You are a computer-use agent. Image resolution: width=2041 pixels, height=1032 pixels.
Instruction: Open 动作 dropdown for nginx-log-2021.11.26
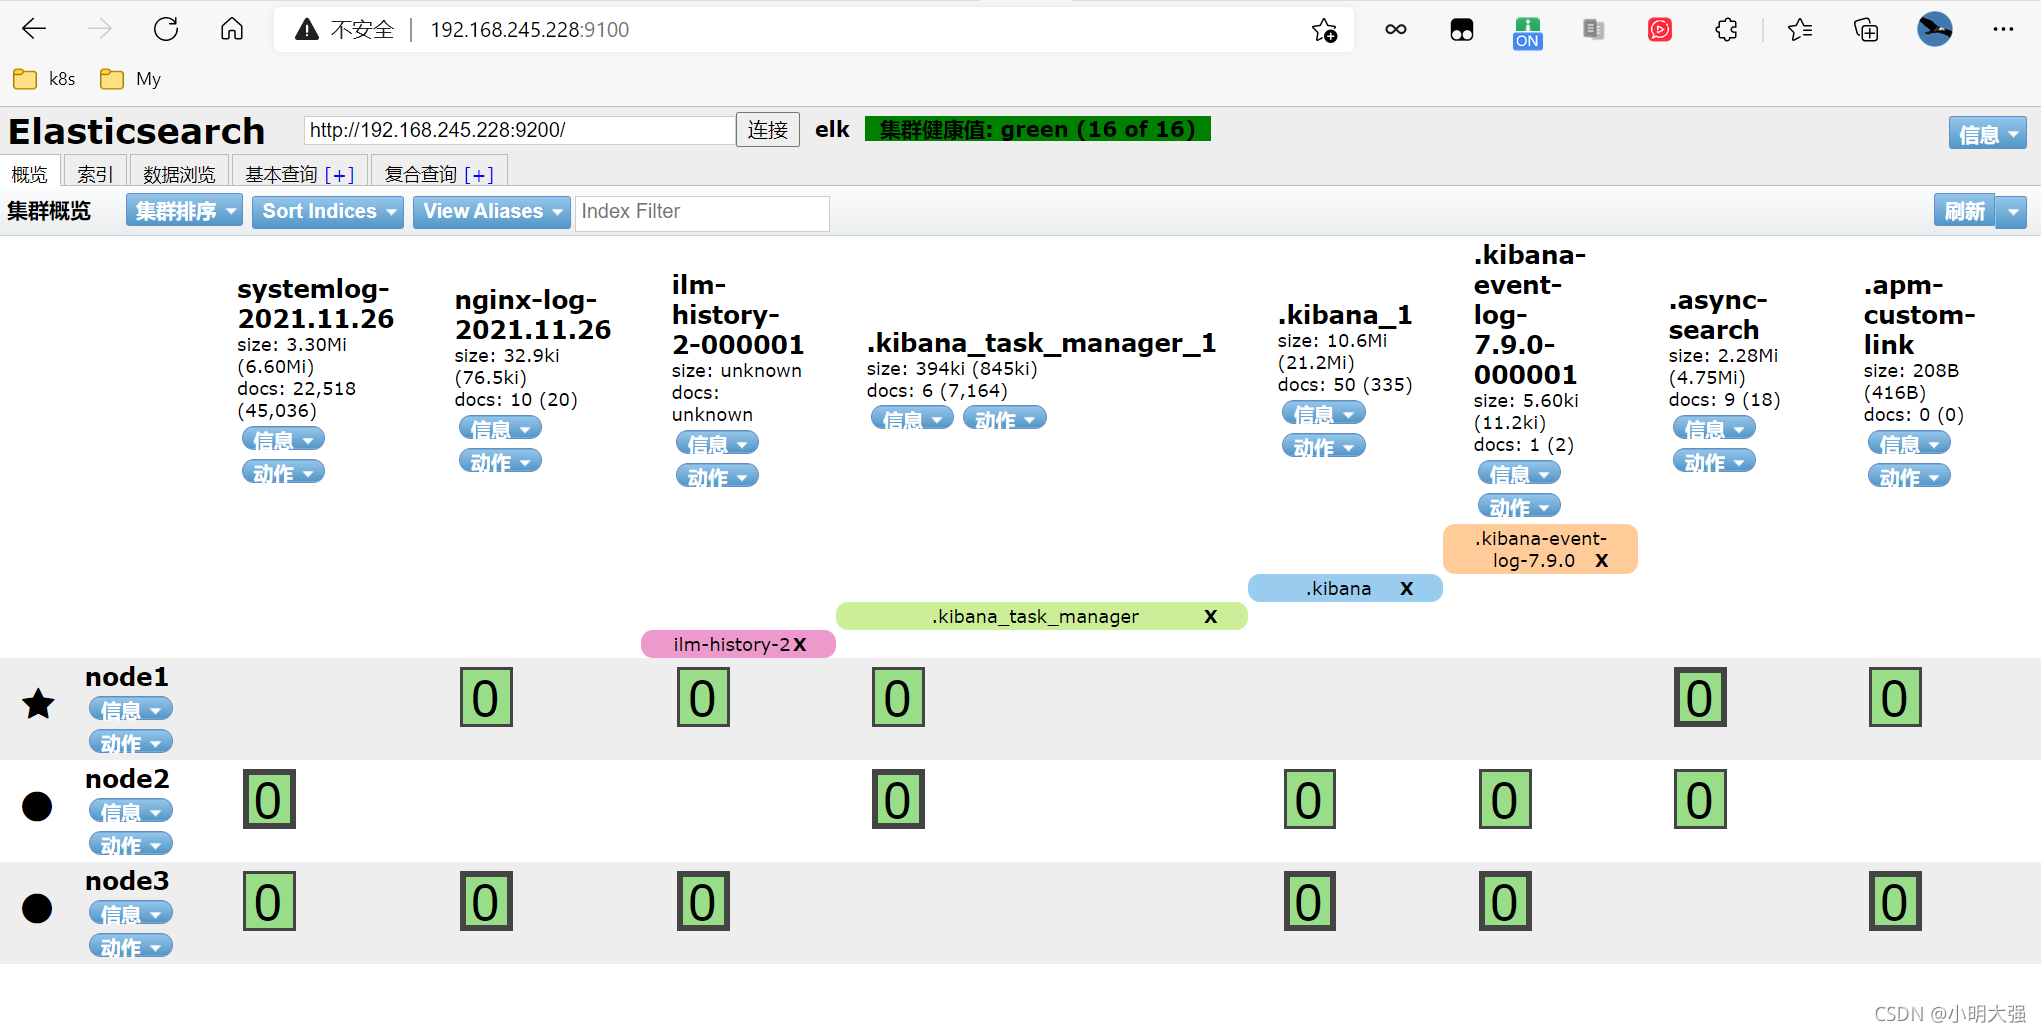pyautogui.click(x=500, y=461)
